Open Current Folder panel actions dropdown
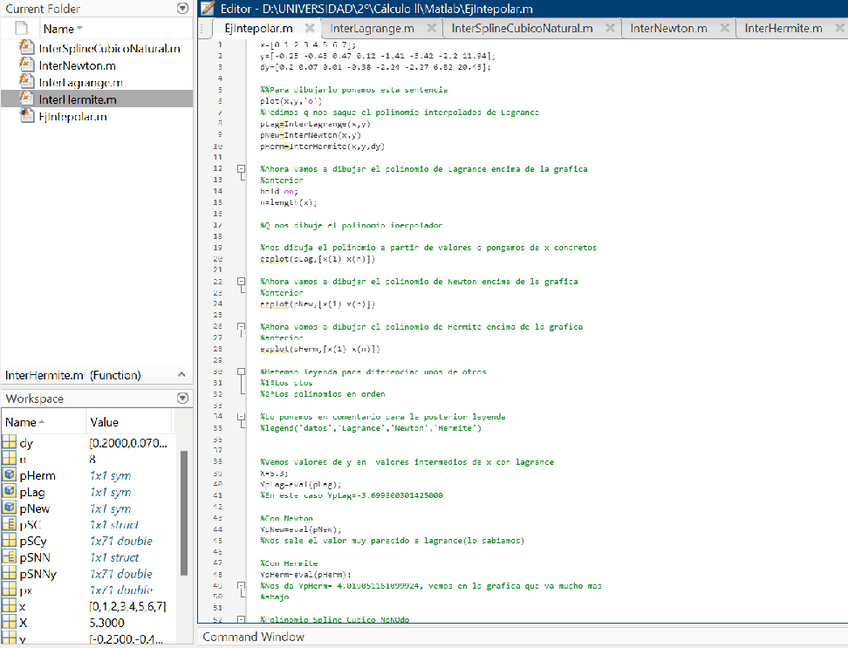848x648 pixels. tap(181, 8)
